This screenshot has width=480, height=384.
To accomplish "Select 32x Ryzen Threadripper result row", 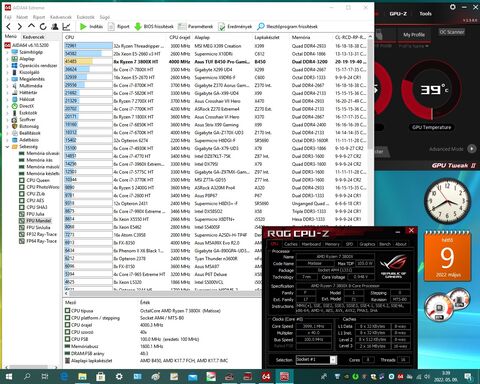I will 215,46.
